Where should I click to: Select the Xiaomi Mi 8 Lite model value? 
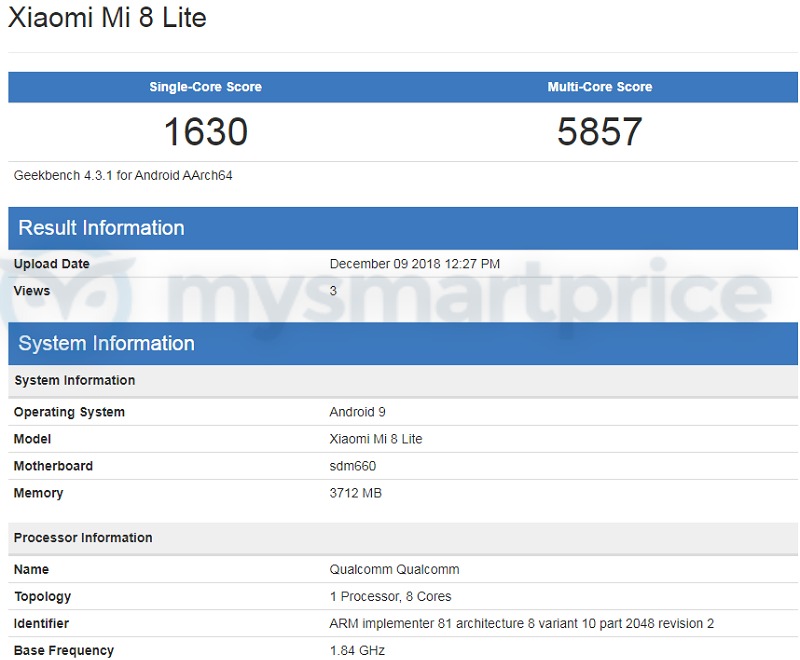tap(376, 439)
